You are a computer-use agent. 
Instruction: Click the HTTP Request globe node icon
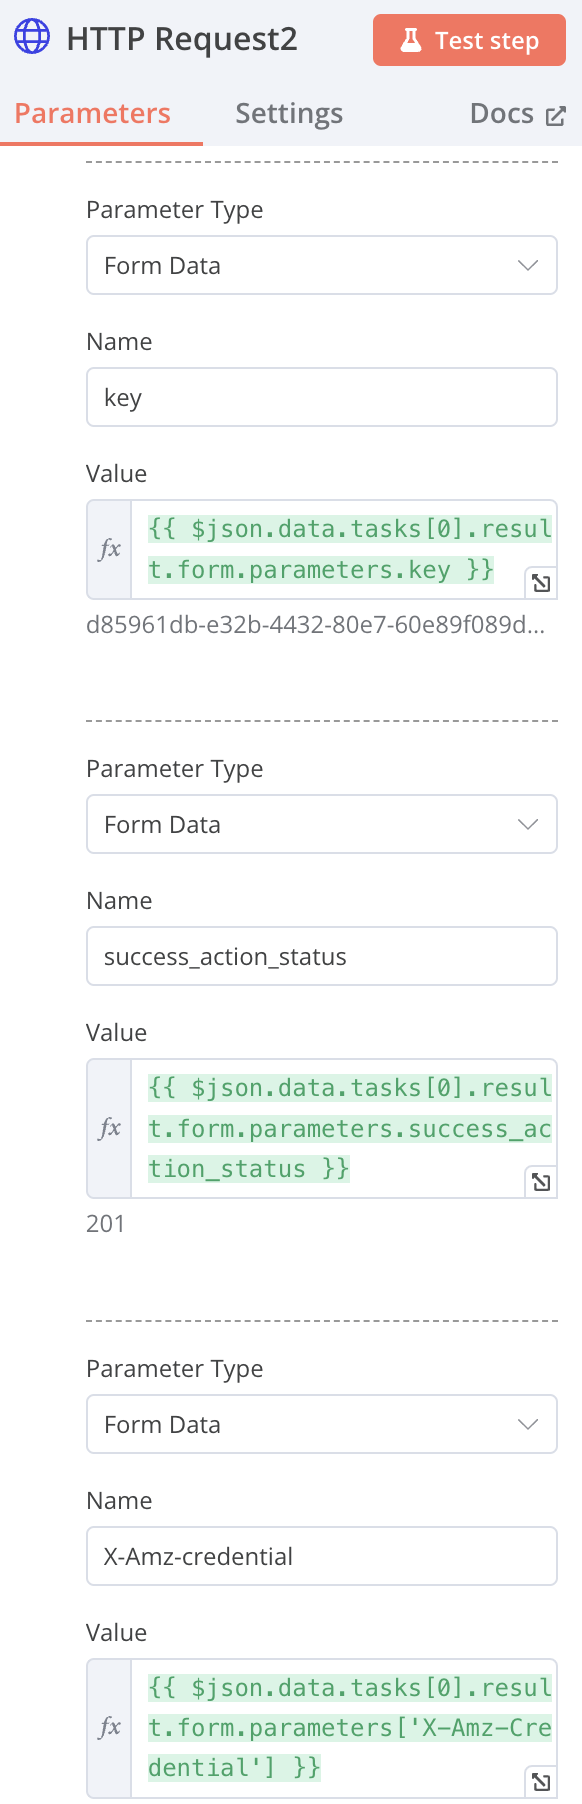(x=32, y=37)
